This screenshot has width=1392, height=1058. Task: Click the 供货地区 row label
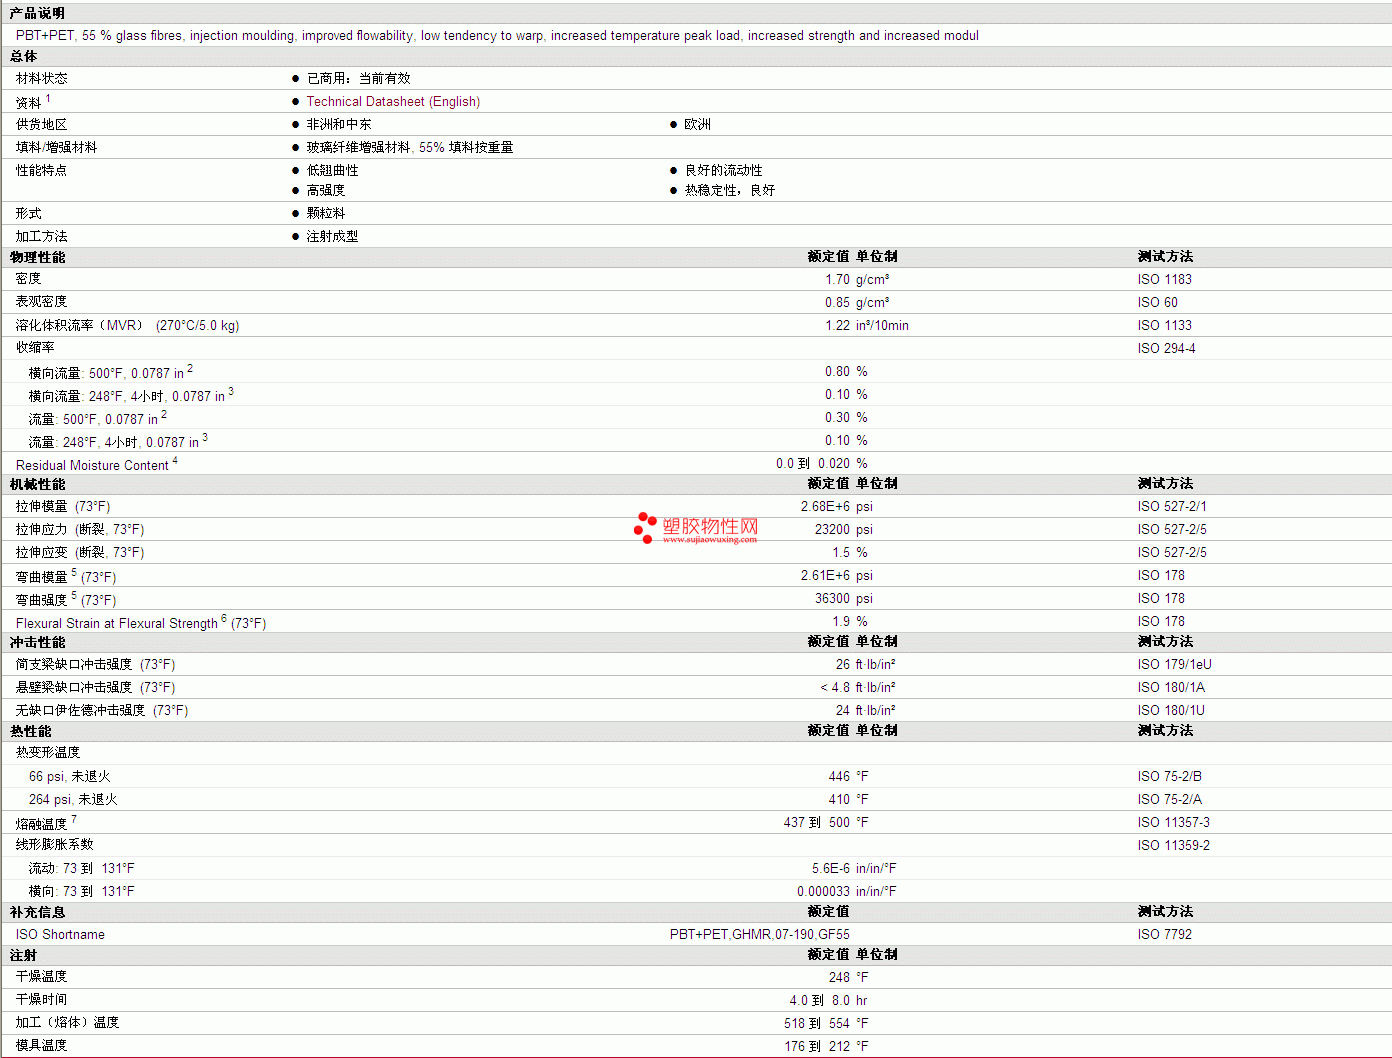(x=42, y=124)
